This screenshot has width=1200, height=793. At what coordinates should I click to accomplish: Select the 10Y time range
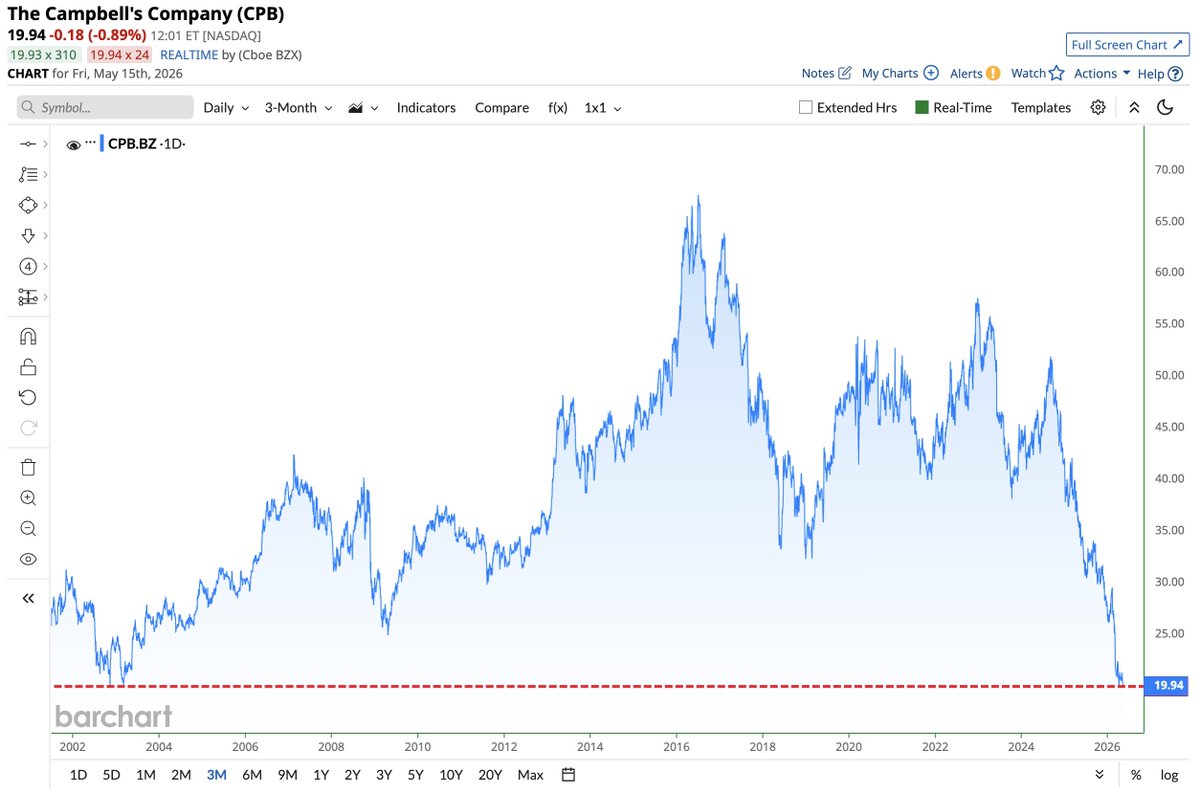tap(451, 774)
